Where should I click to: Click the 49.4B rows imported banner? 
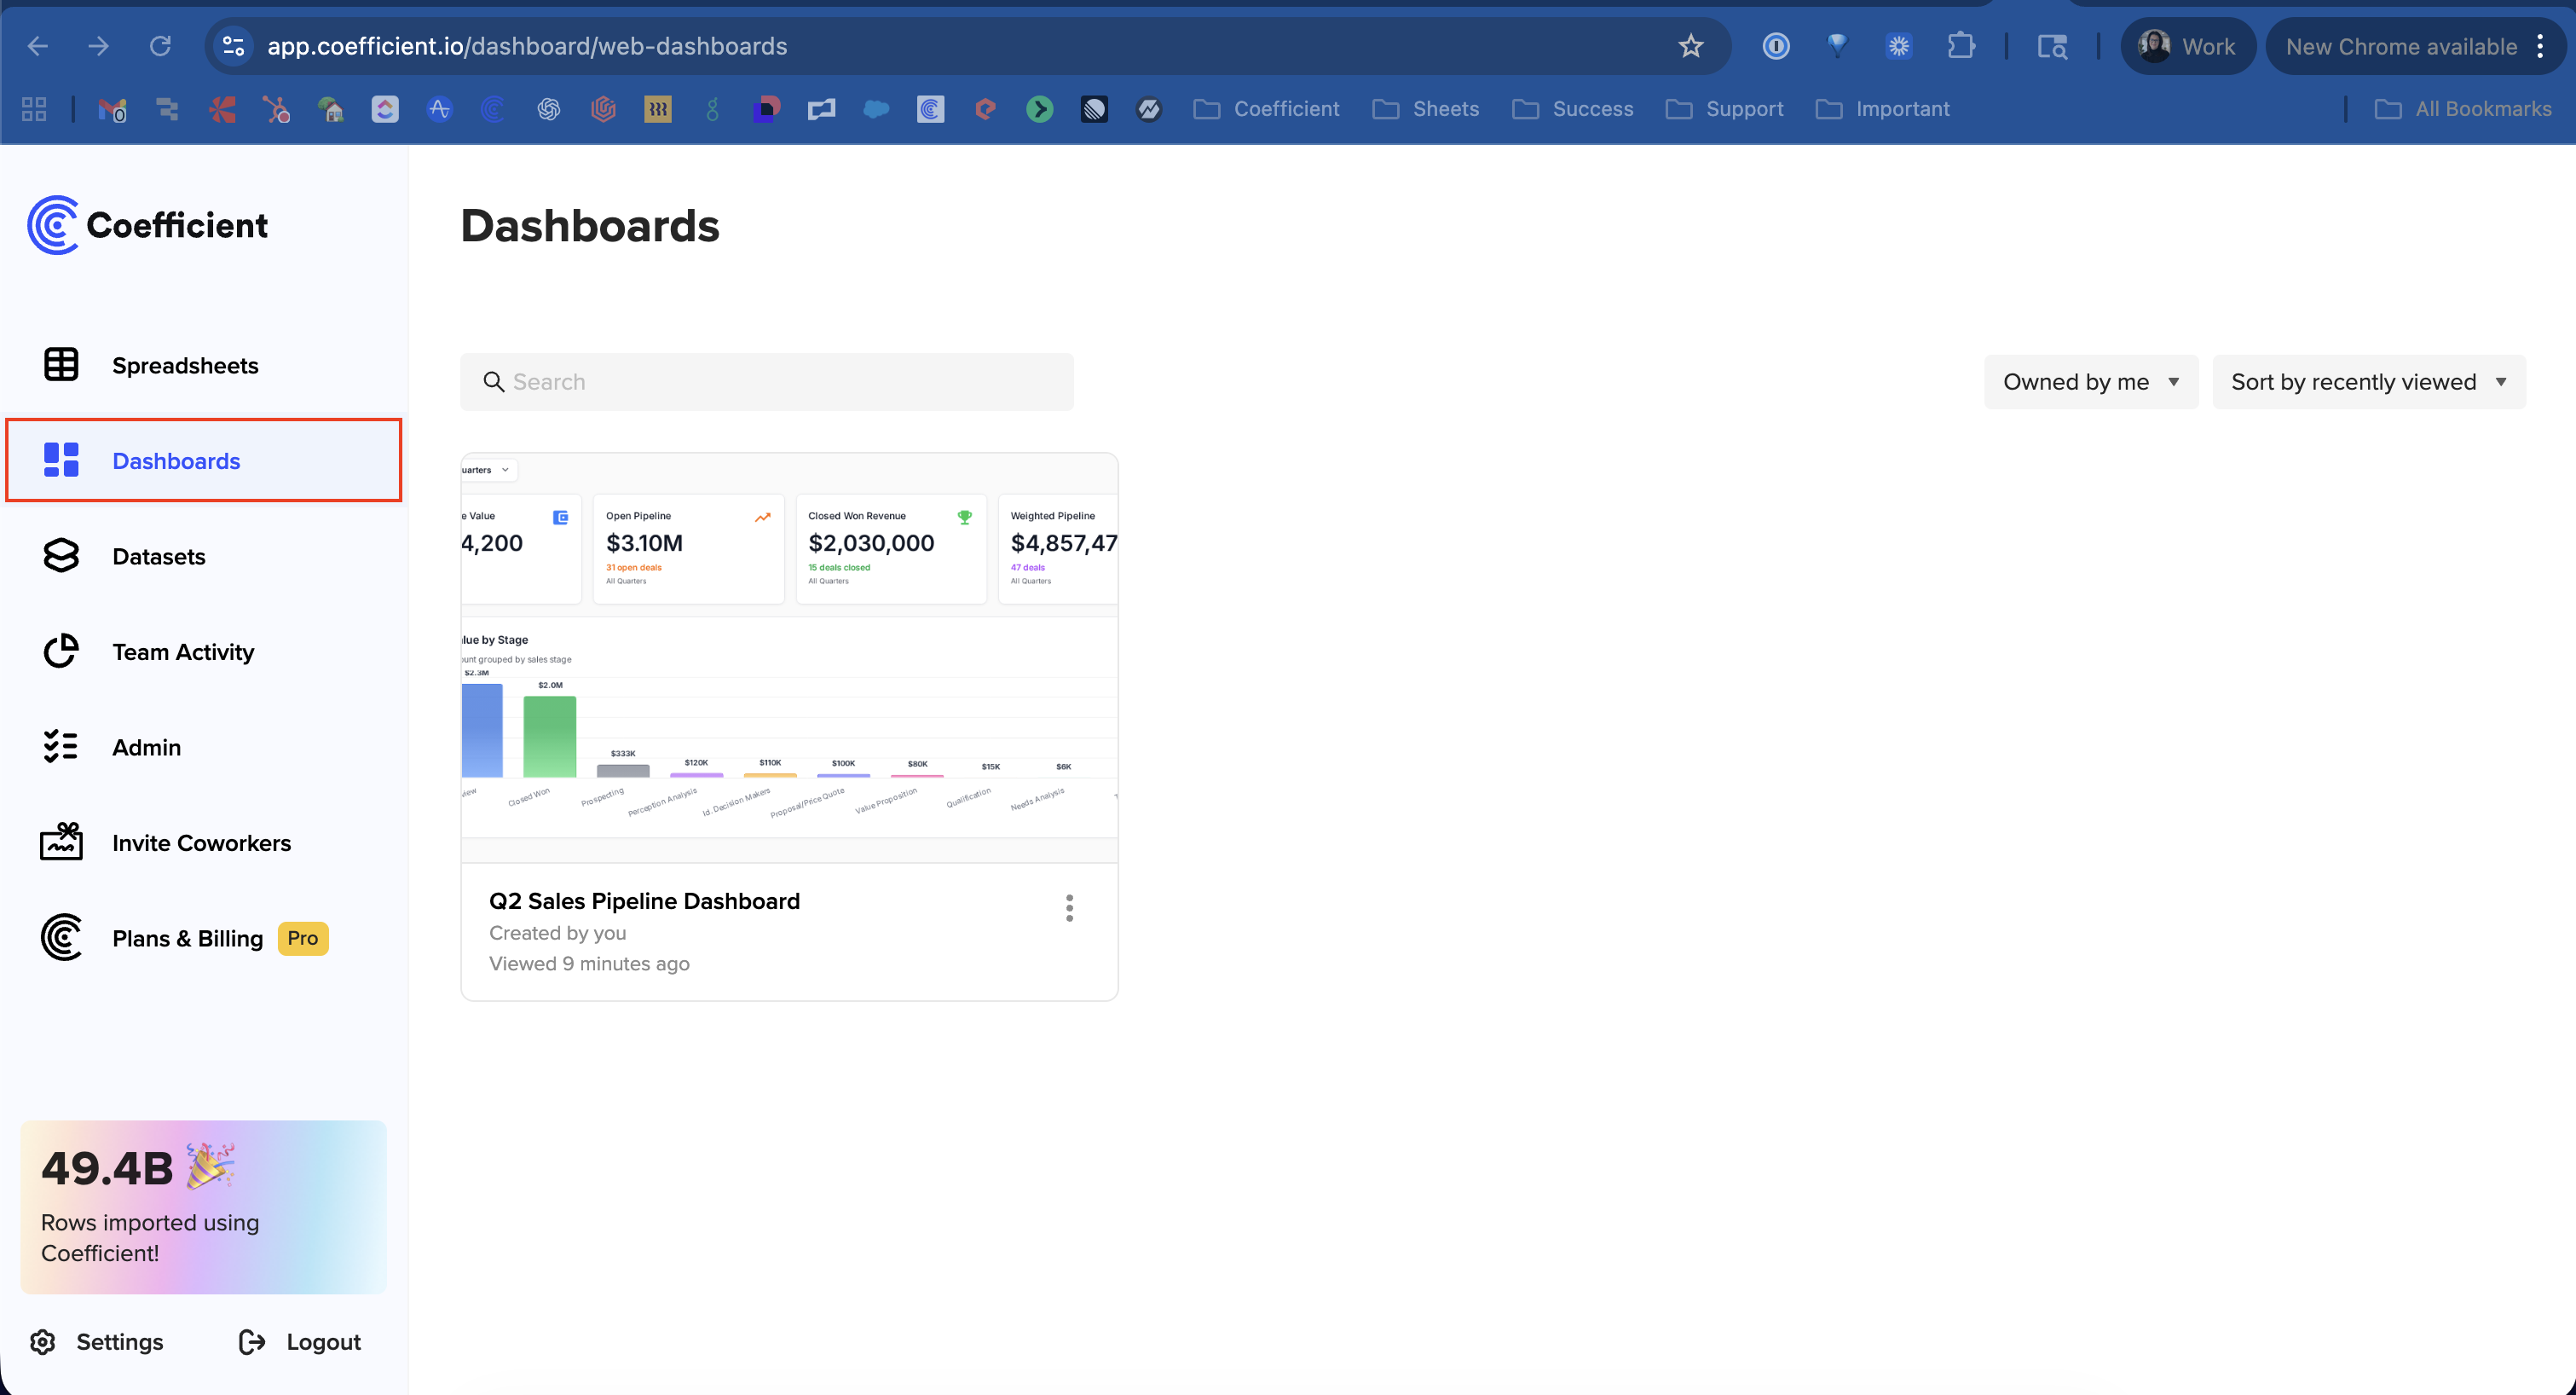pos(203,1207)
